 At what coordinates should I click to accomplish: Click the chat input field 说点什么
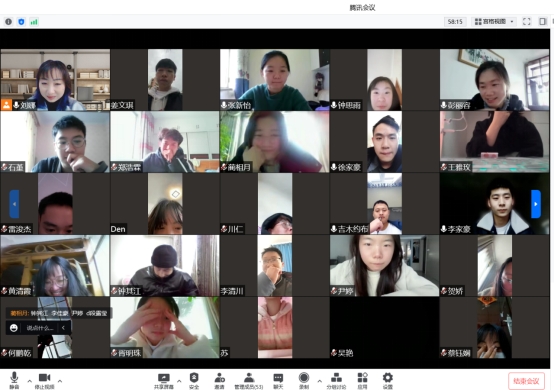[39, 328]
